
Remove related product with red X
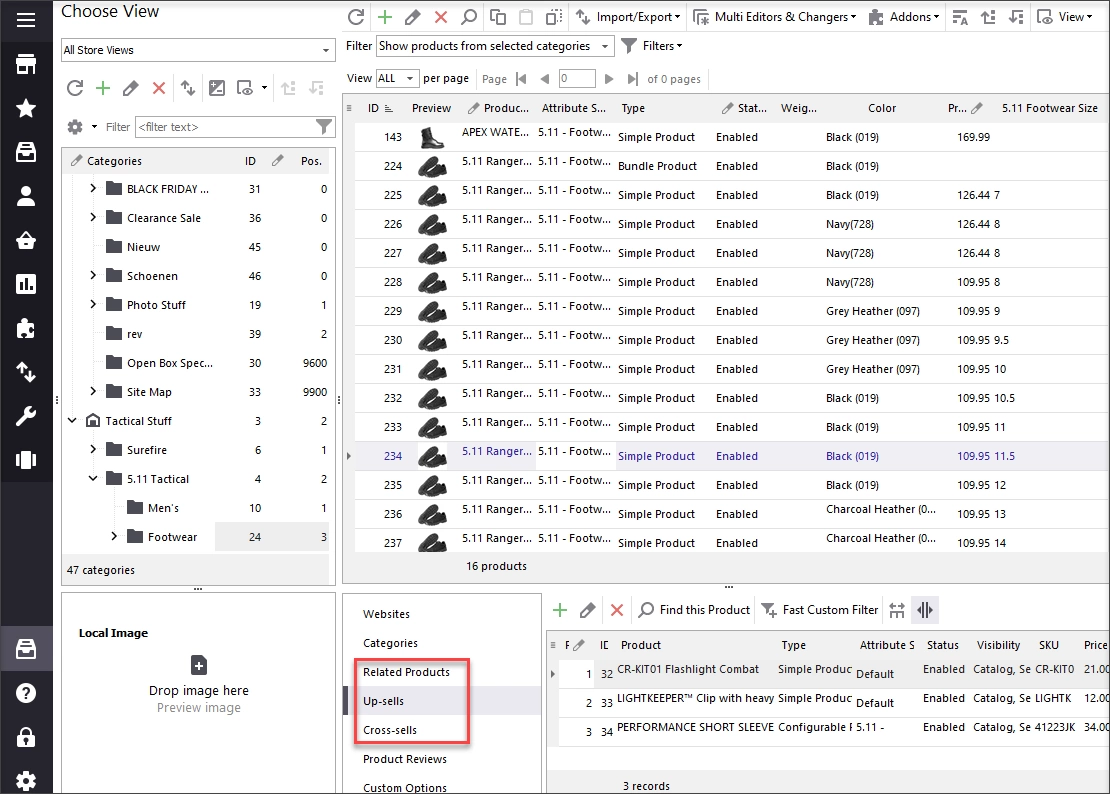[617, 610]
